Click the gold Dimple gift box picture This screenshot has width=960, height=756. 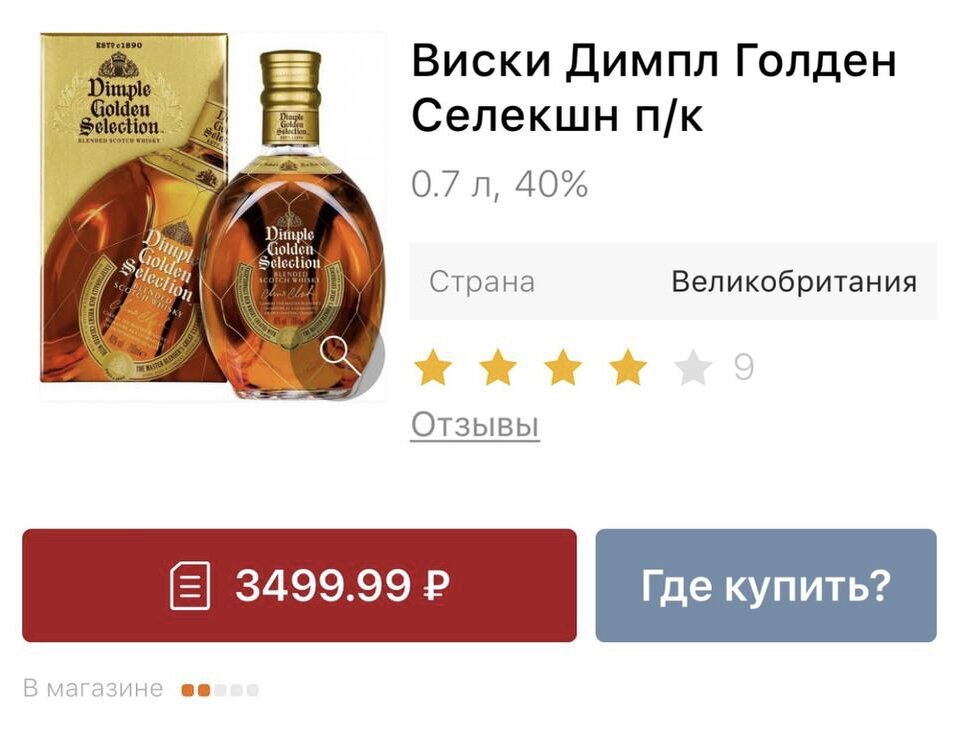pos(132,208)
